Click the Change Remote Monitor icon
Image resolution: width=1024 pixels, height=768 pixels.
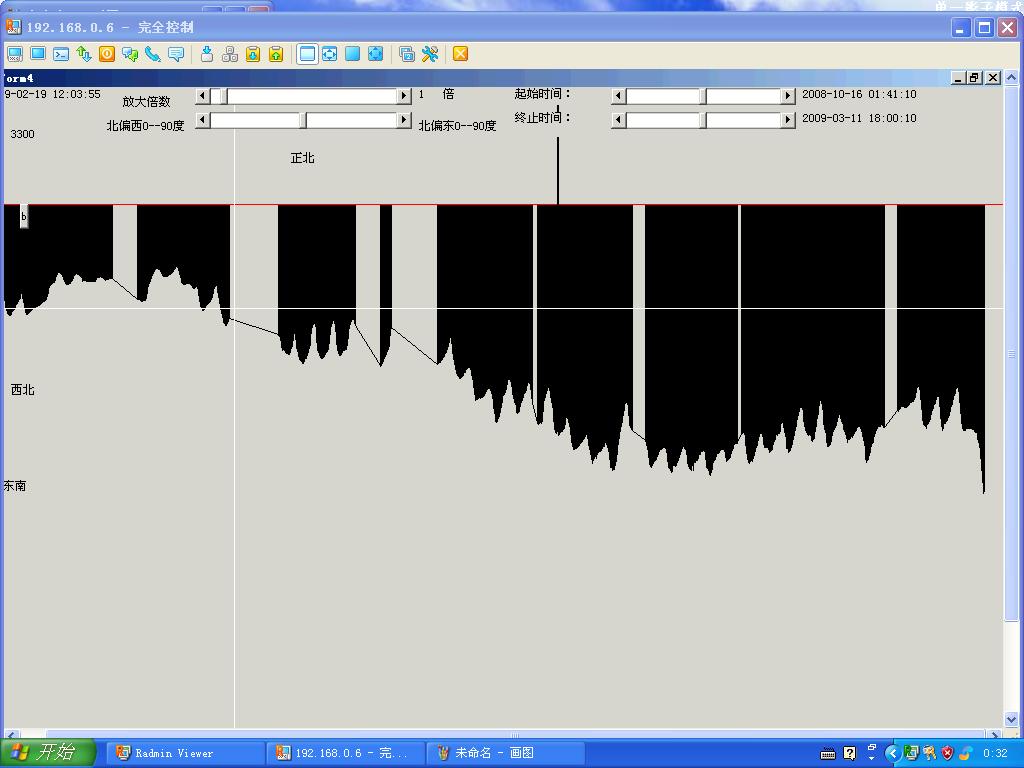[406, 54]
